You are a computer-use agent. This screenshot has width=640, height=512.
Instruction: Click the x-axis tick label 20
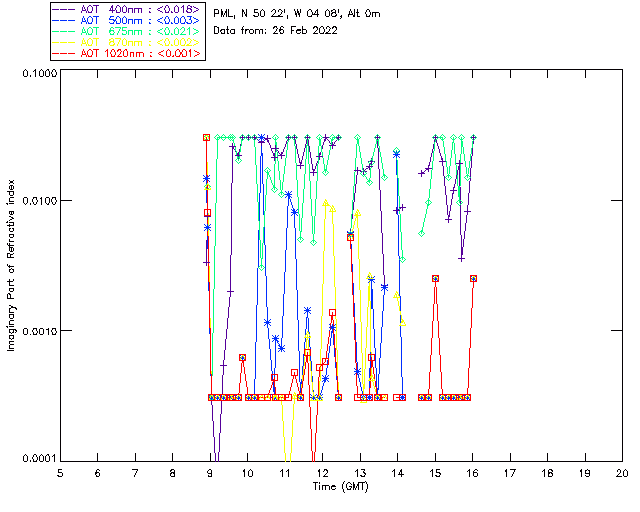coord(622,473)
